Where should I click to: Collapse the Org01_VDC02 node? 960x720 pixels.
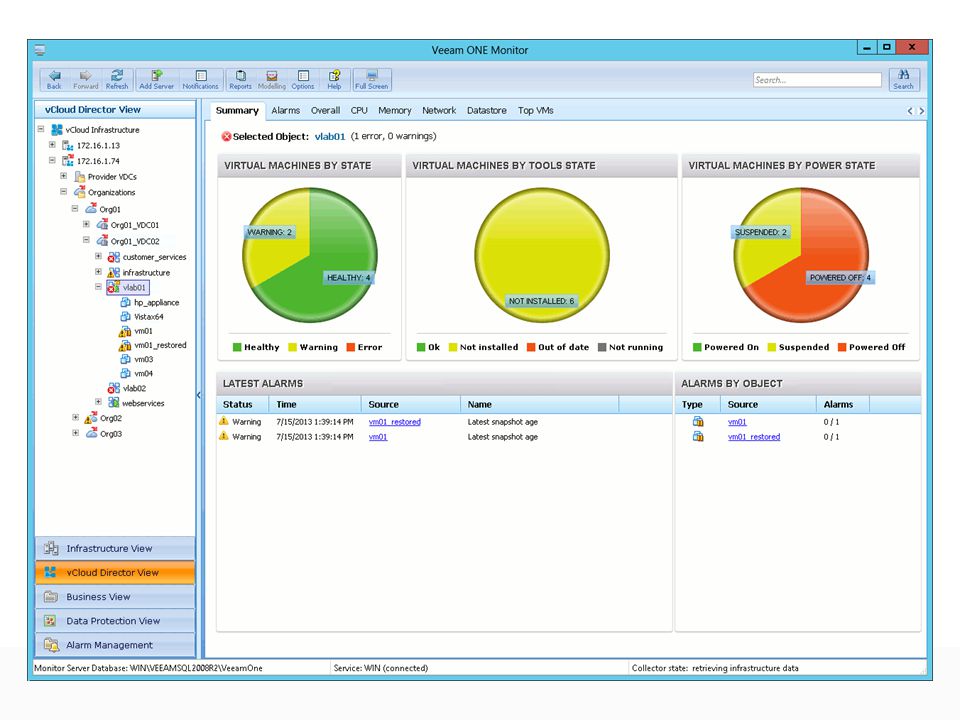(86, 240)
